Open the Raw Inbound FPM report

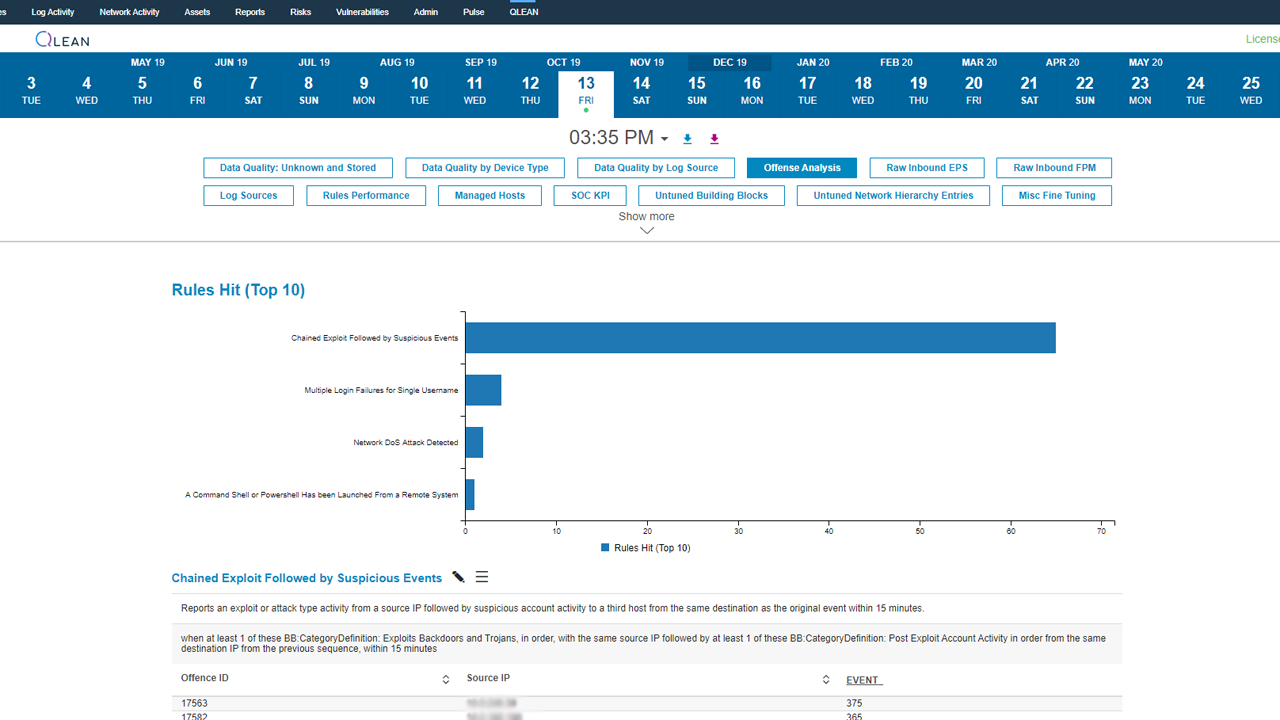click(1055, 168)
